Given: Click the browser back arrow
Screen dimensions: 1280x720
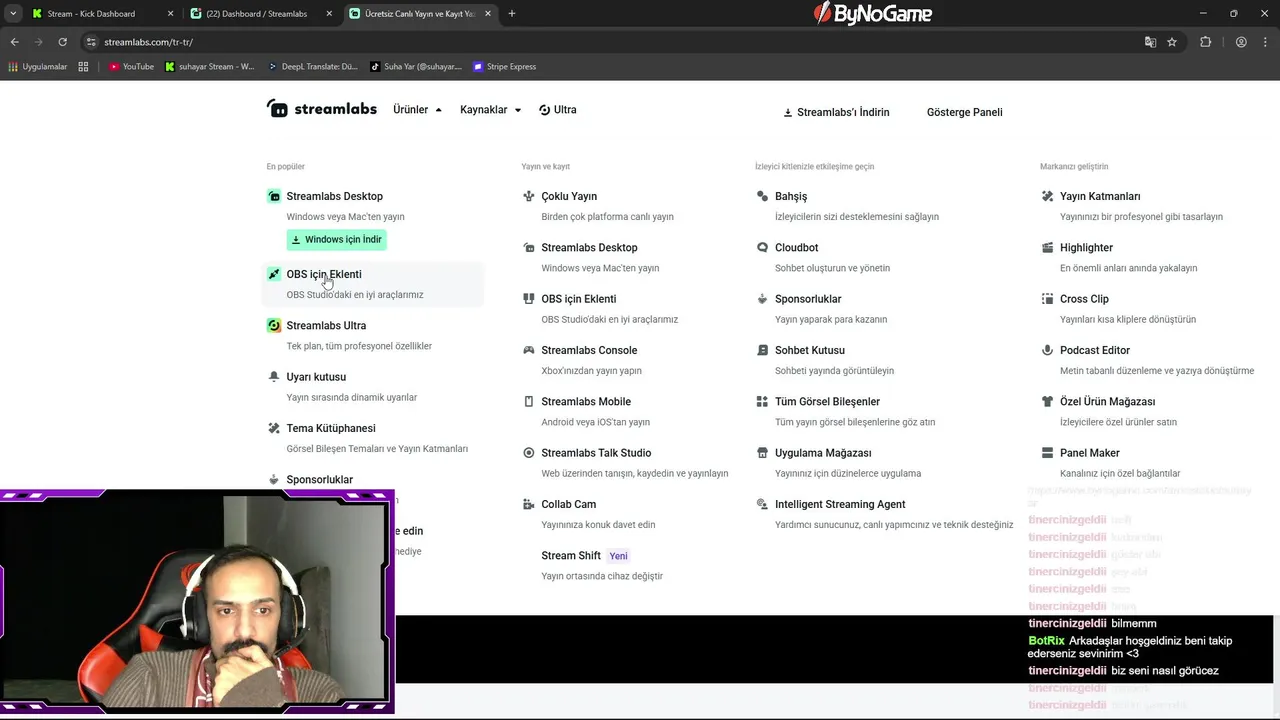Looking at the screenshot, I should pos(14,42).
